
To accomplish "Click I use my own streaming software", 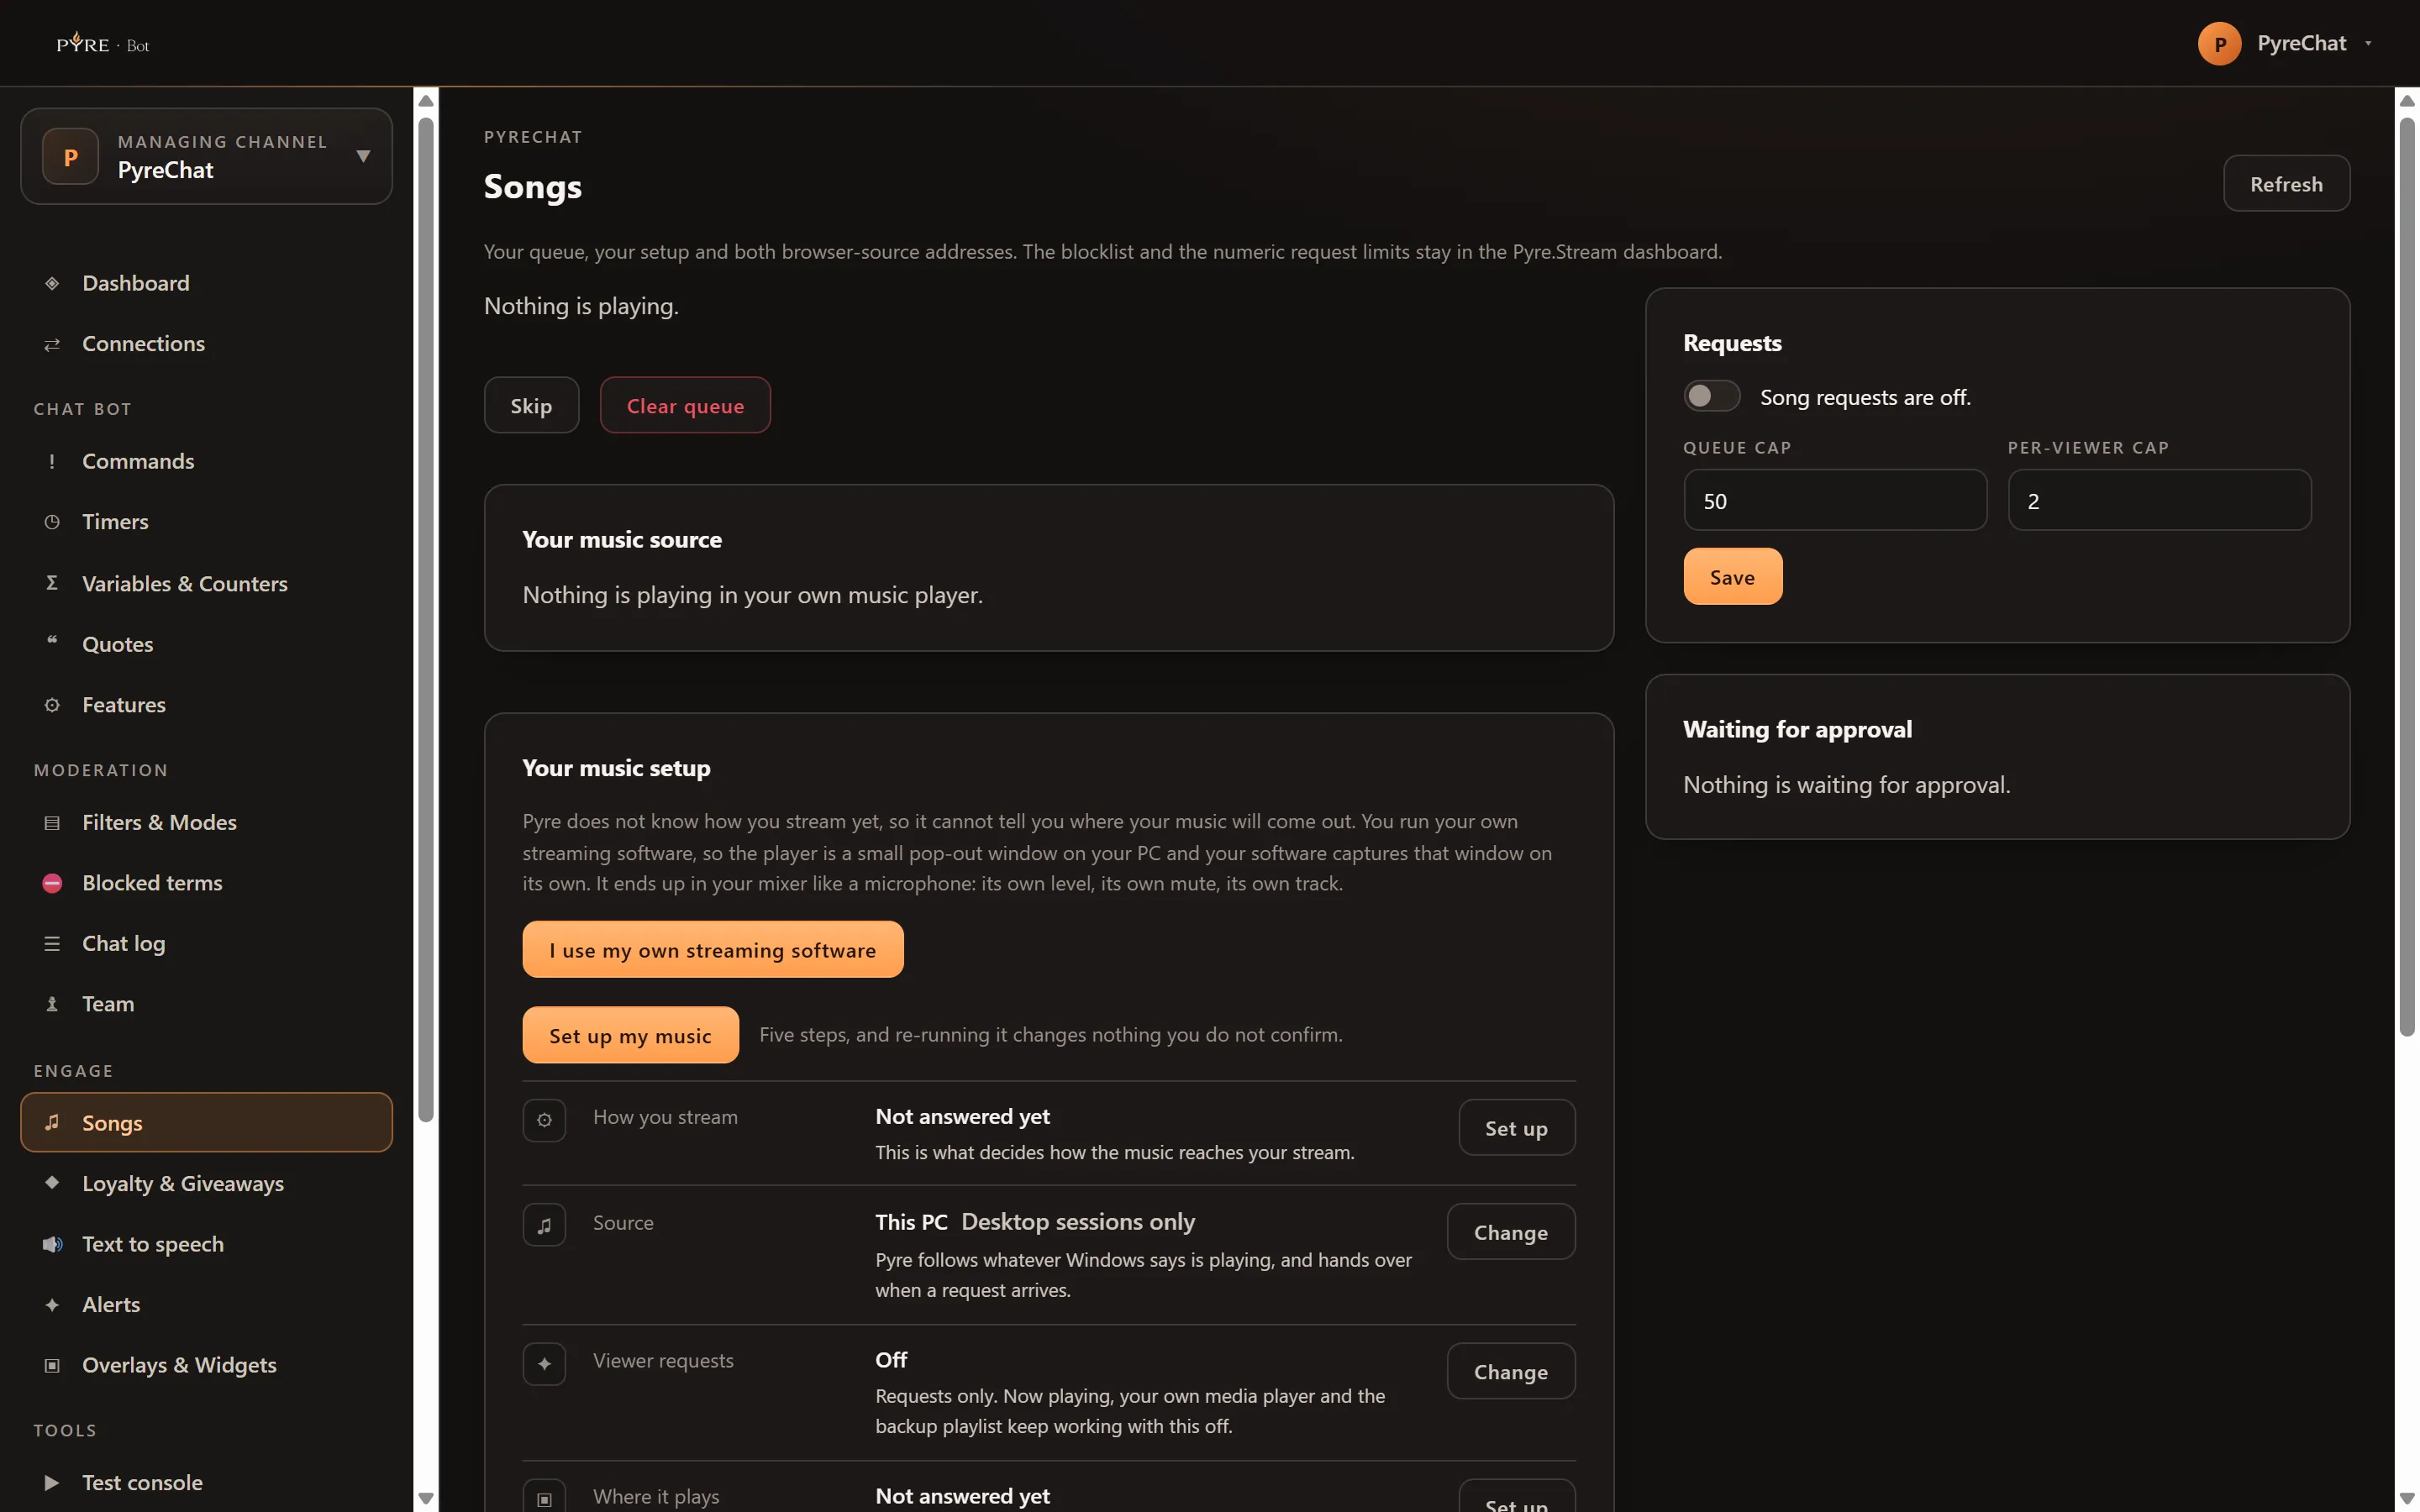I will point(712,949).
